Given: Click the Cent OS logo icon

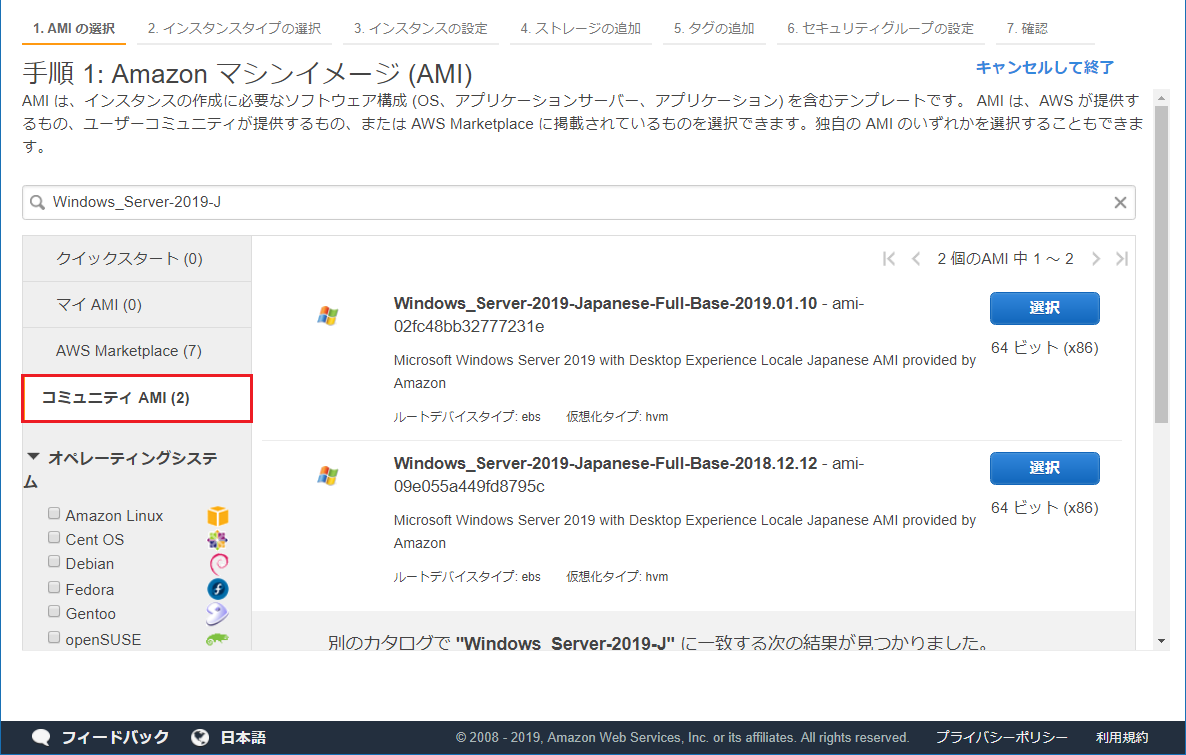Looking at the screenshot, I should click(217, 538).
